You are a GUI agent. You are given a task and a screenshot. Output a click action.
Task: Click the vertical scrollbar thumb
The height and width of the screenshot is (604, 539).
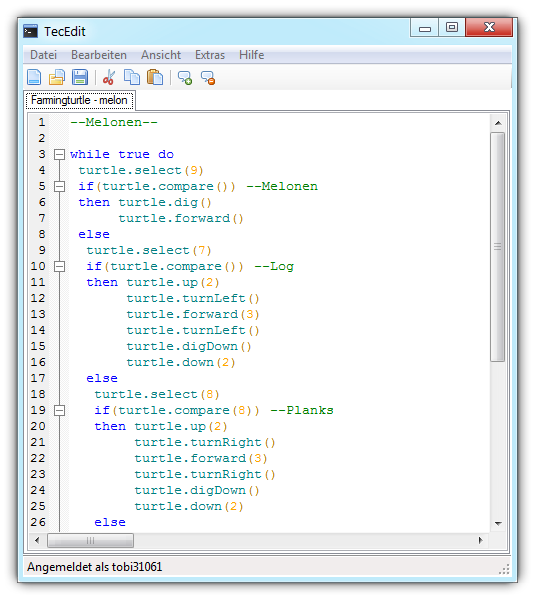(x=498, y=247)
